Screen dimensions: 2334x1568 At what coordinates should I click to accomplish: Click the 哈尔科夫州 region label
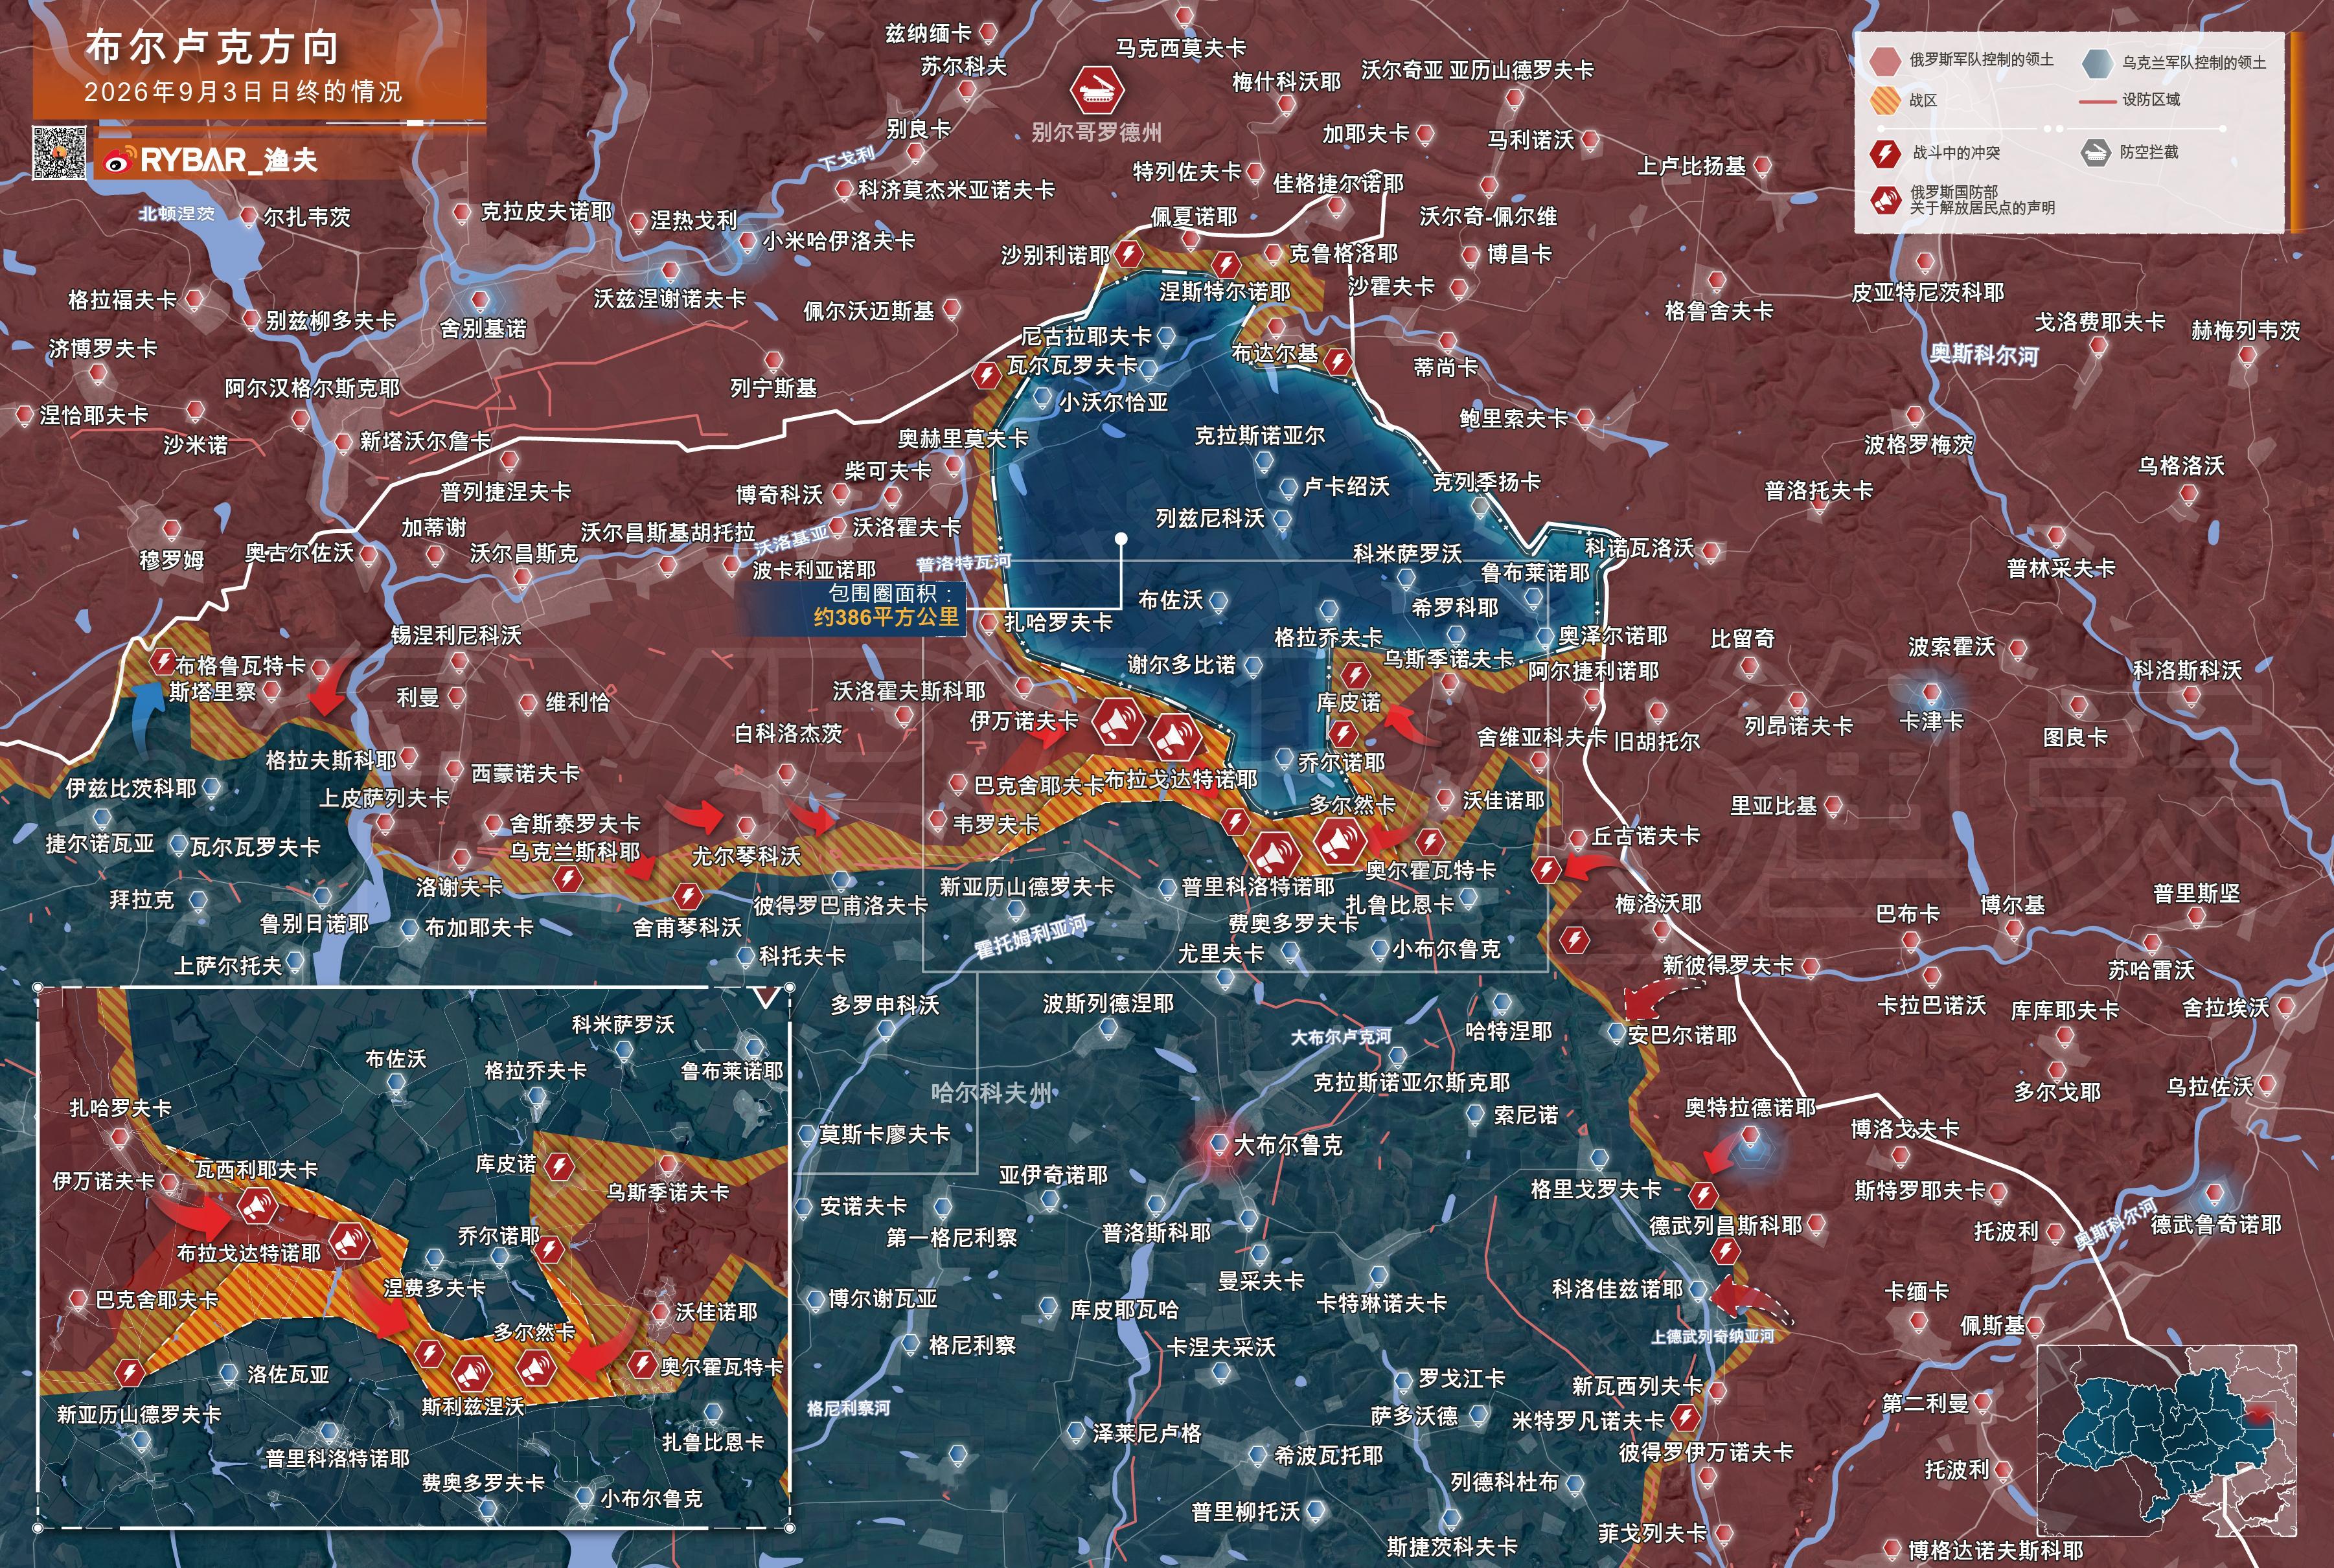click(992, 1092)
